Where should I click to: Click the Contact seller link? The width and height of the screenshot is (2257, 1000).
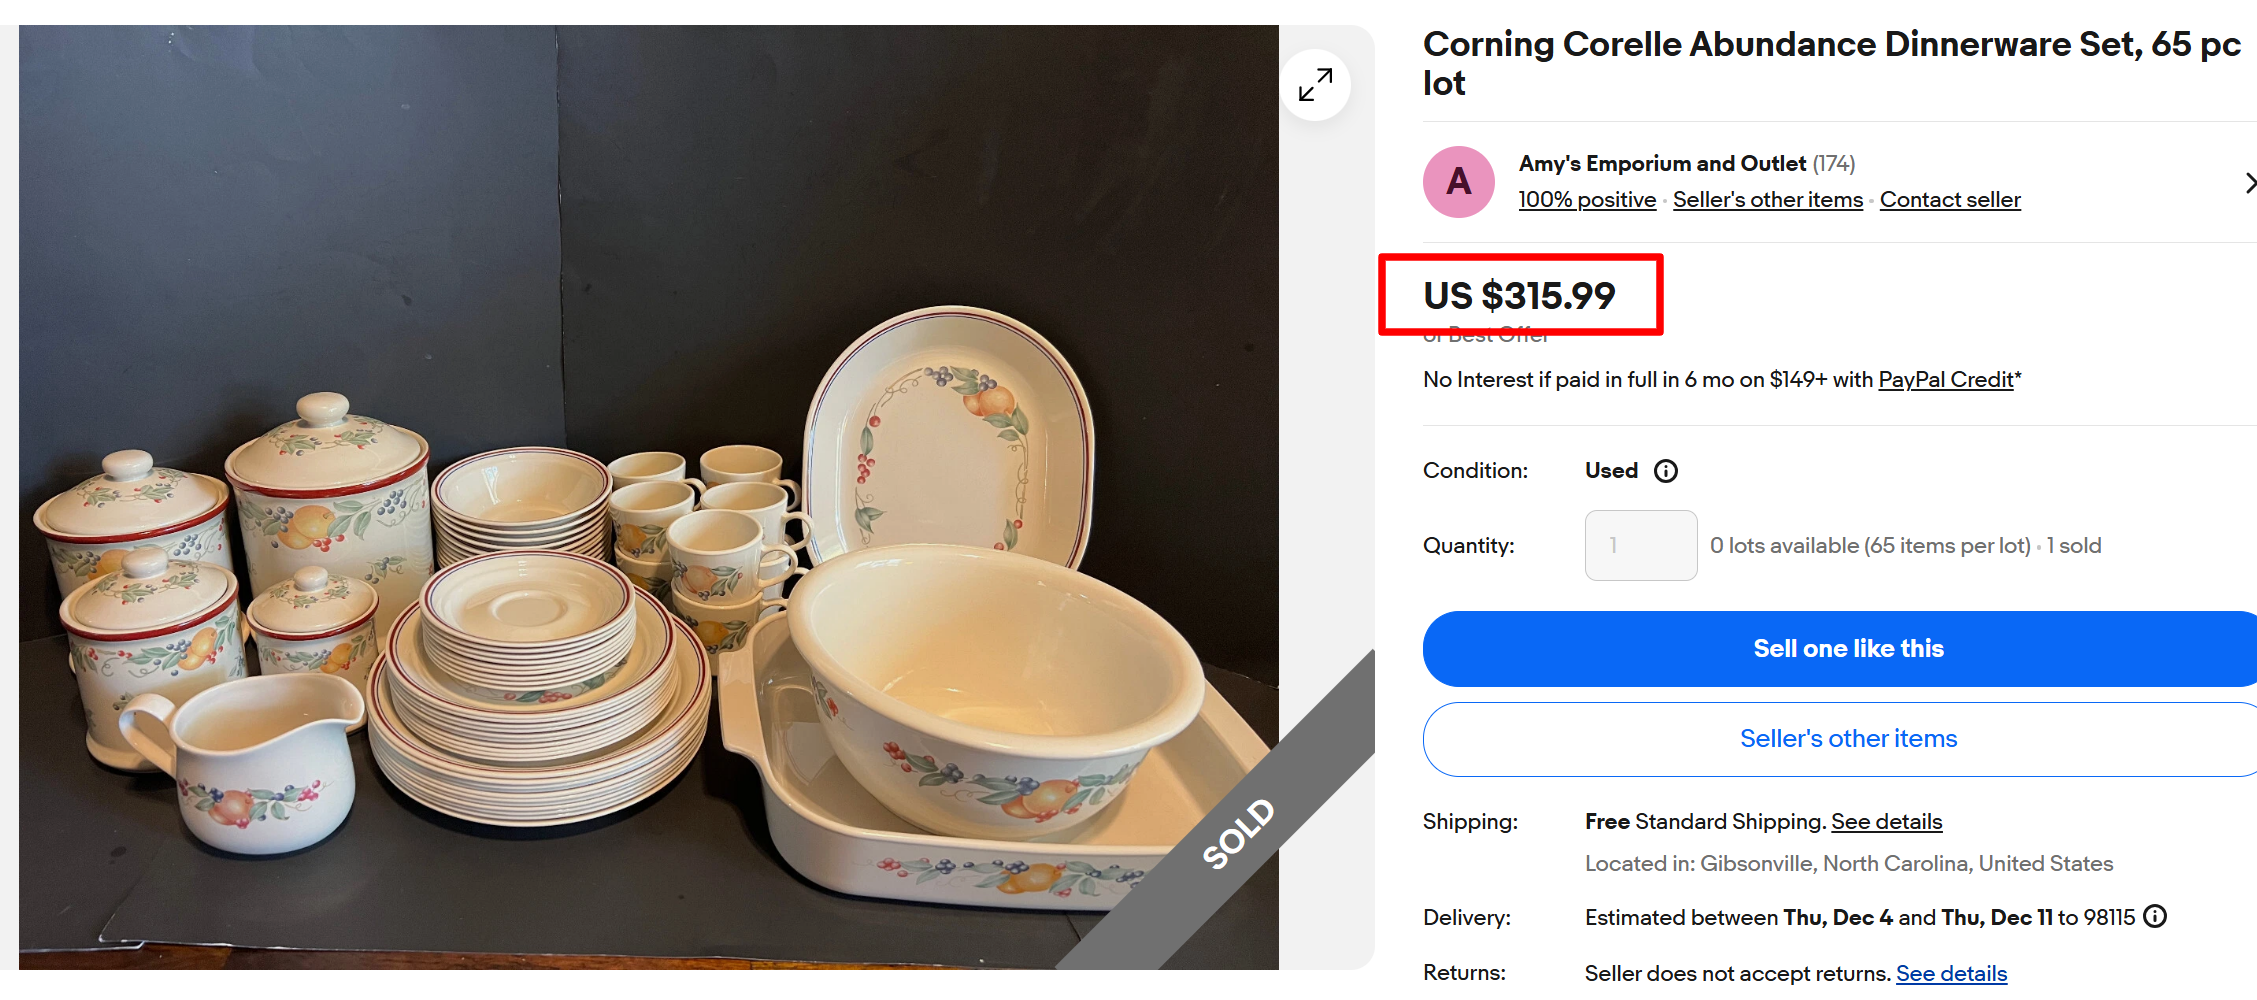click(1949, 199)
